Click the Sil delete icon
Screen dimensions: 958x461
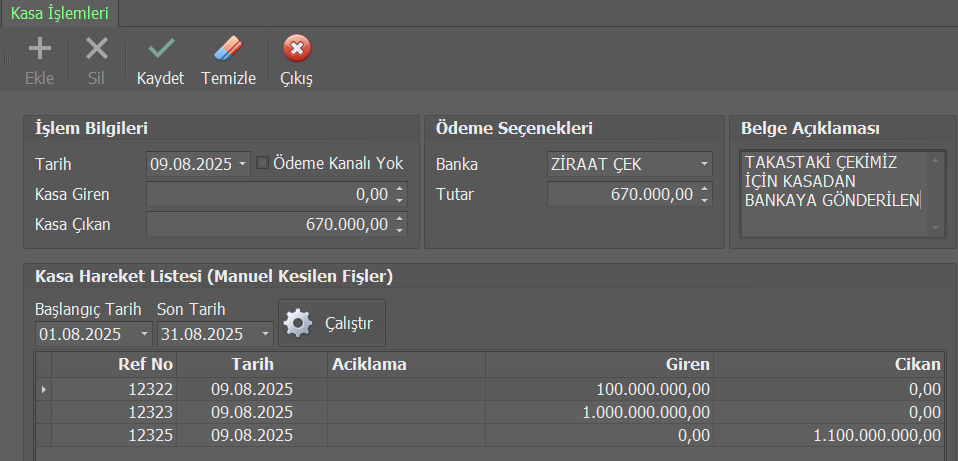click(x=97, y=49)
